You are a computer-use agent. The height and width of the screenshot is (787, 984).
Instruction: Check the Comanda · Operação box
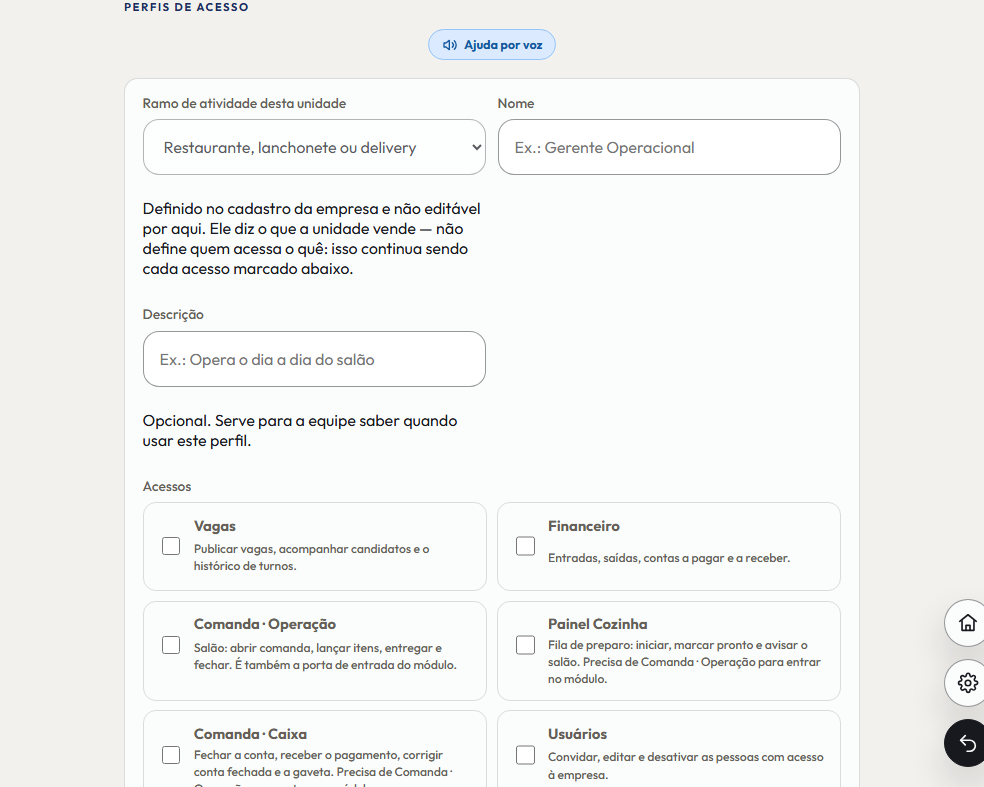[171, 645]
